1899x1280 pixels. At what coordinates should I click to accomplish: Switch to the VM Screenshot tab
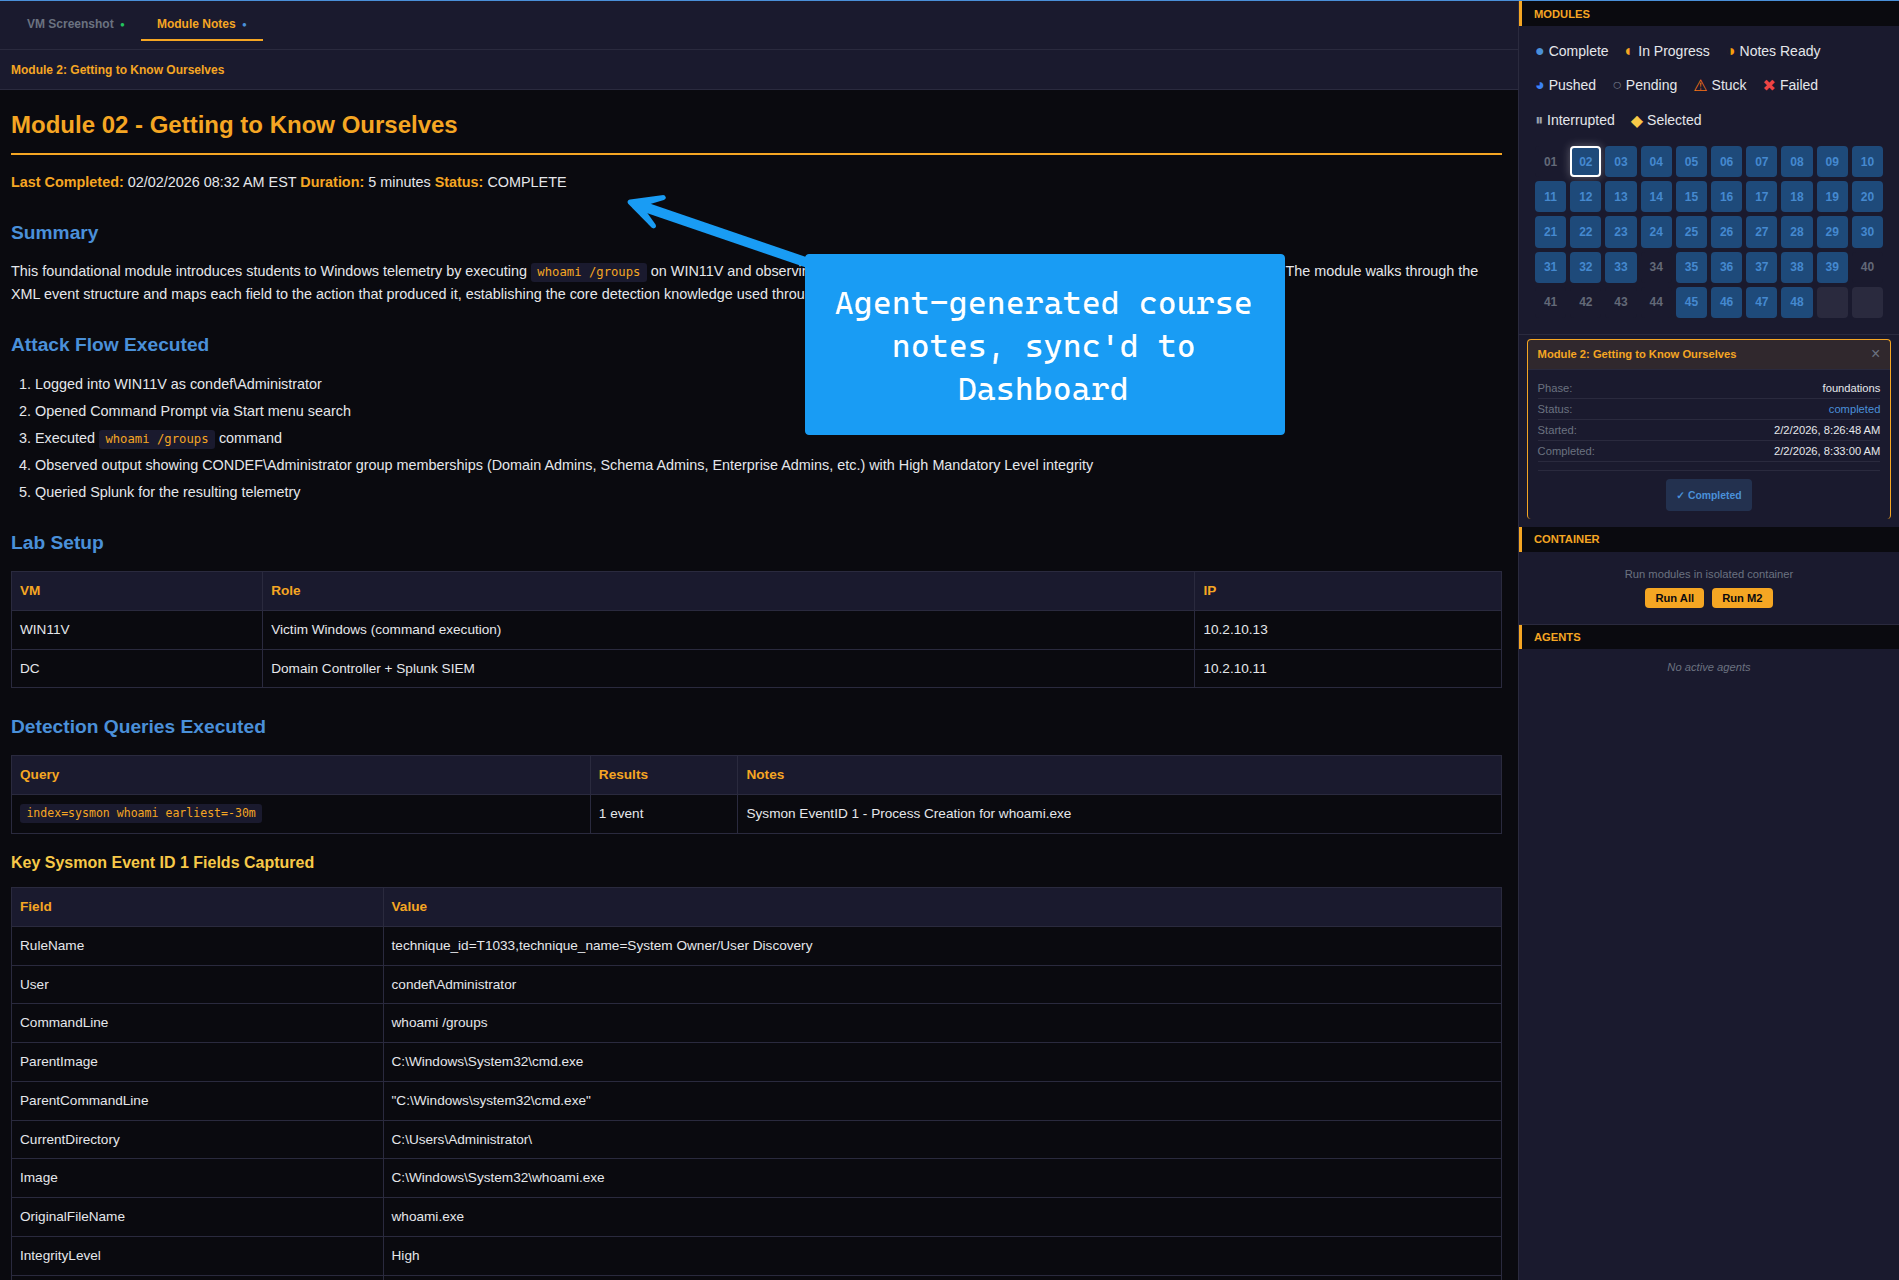click(x=70, y=24)
